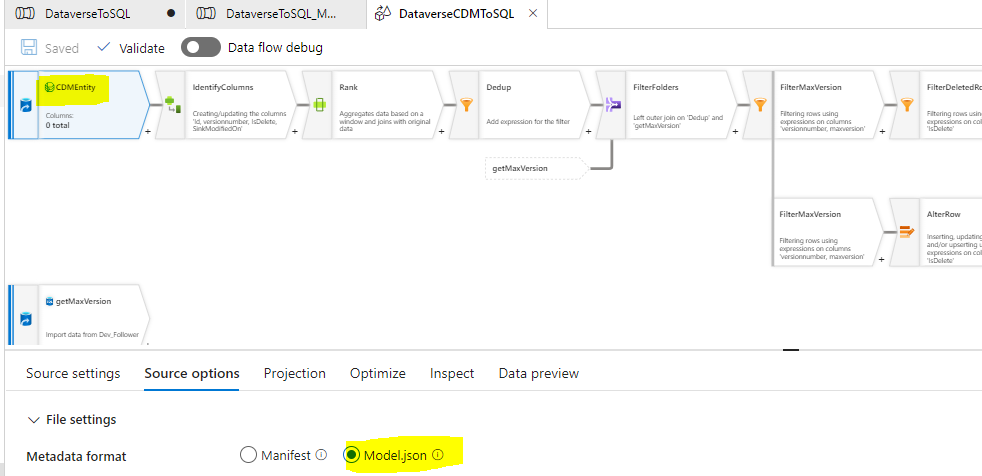This screenshot has height=476, width=982.
Task: Click the upper FilterMaxVersion funnel icon
Action: (x=760, y=105)
